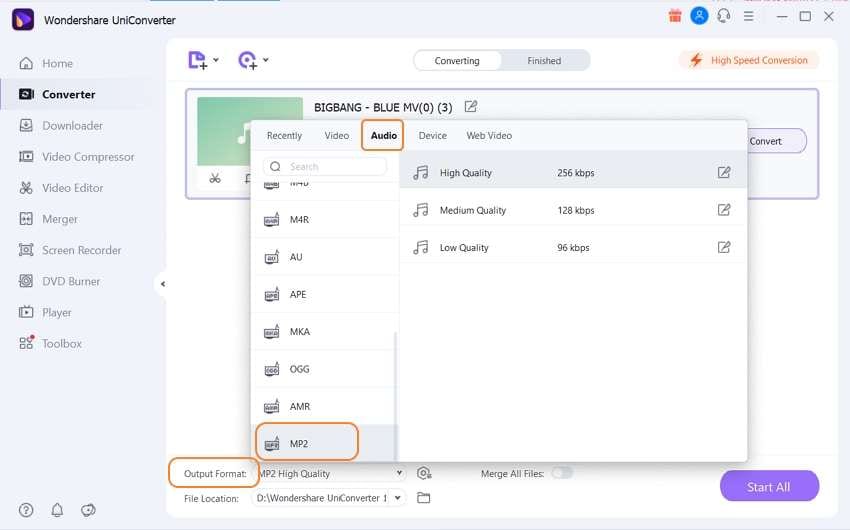The width and height of the screenshot is (850, 530).
Task: Toggle High Speed Conversion
Action: [x=749, y=60]
